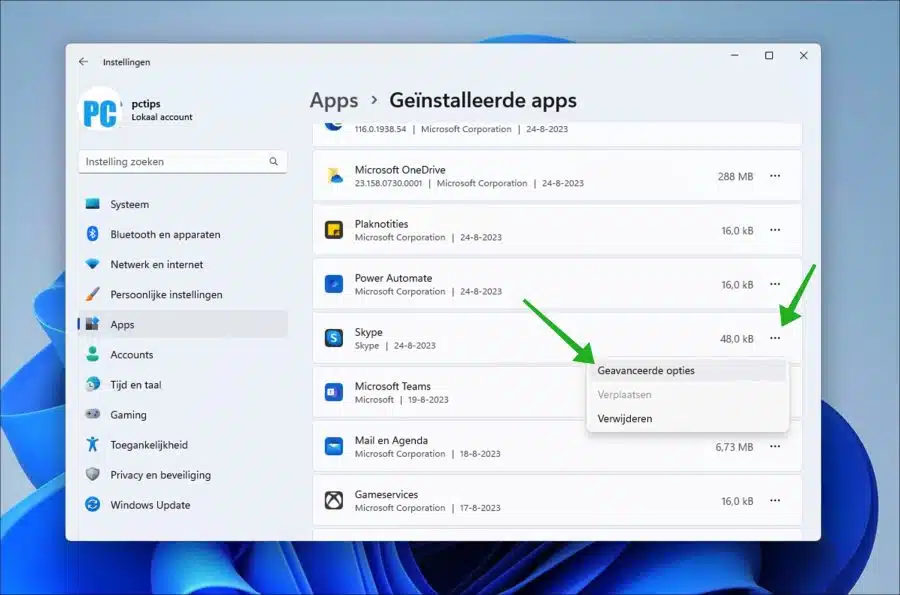This screenshot has height=595, width=900.
Task: Click the Windows Update sync icon
Action: pos(92,504)
